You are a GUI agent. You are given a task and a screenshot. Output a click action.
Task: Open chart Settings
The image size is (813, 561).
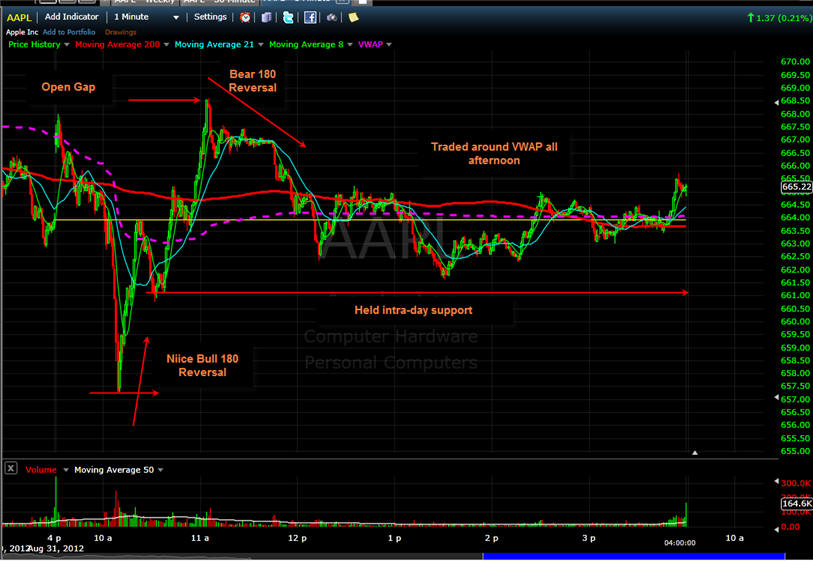click(210, 17)
